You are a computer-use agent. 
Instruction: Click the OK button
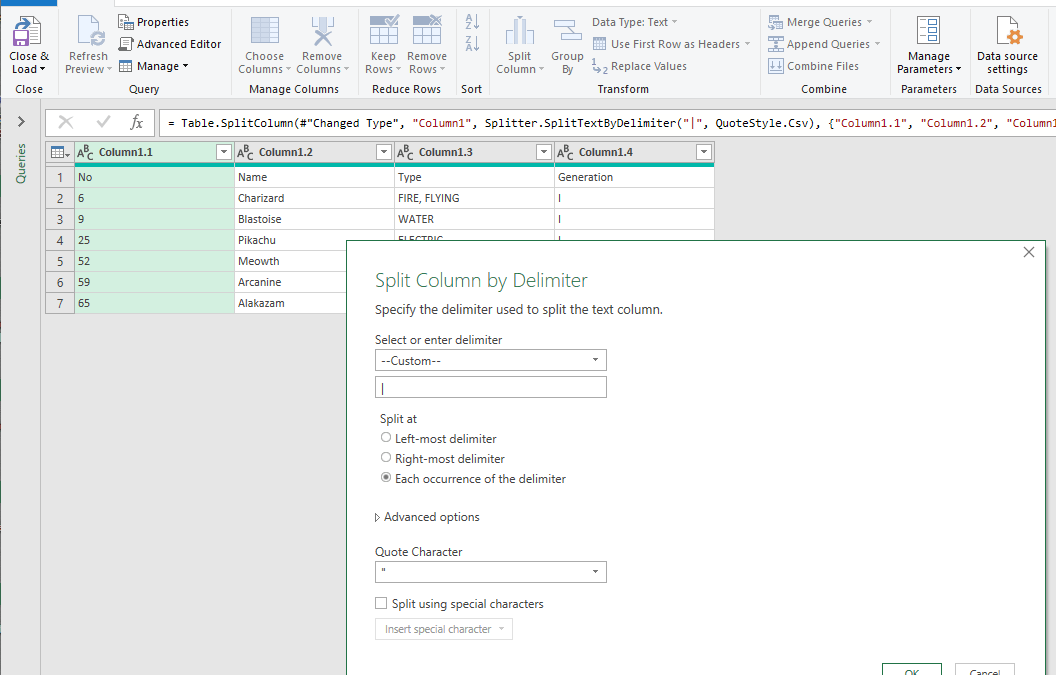[911, 670]
